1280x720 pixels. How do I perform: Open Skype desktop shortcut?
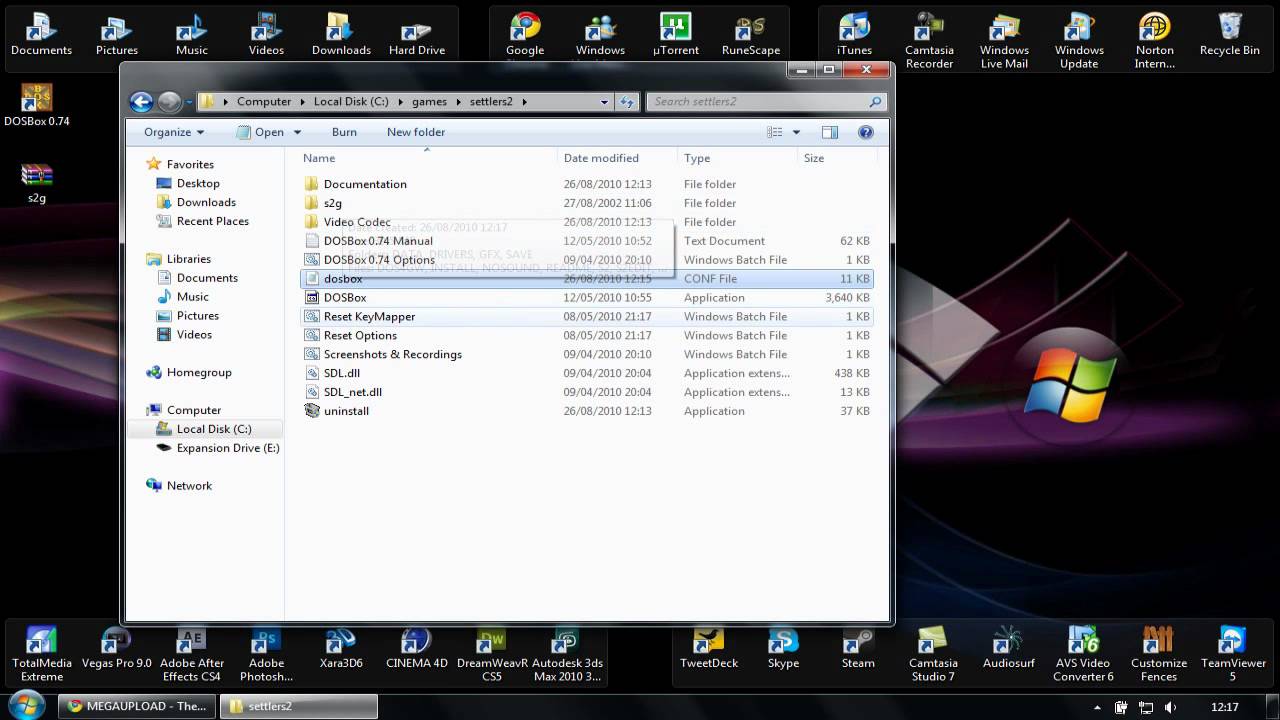tap(783, 648)
